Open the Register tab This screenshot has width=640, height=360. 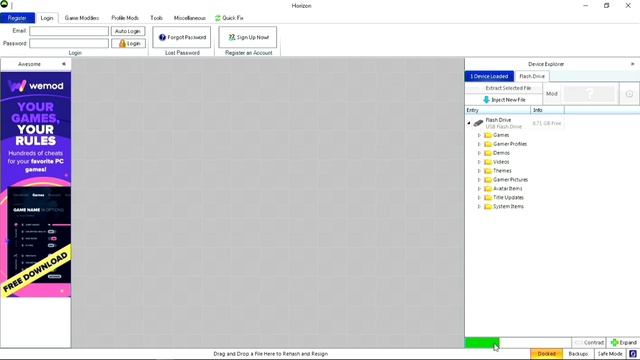click(x=17, y=18)
